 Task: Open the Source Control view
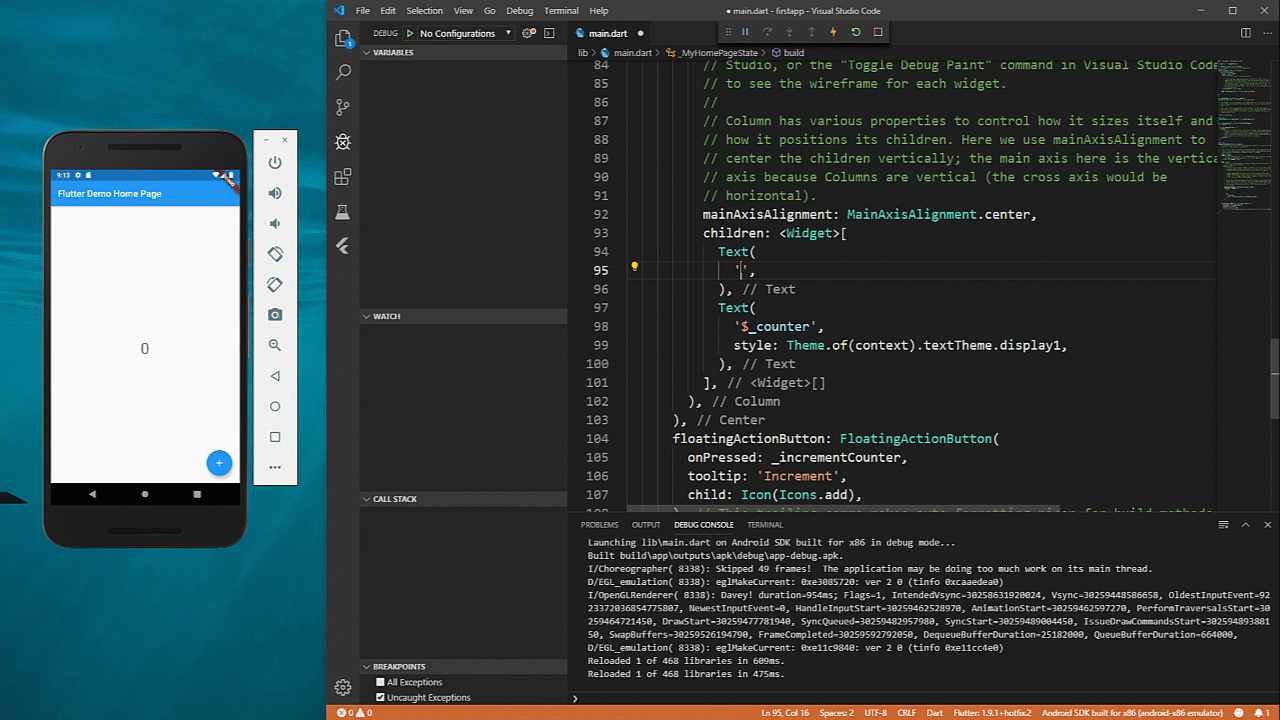coord(343,107)
